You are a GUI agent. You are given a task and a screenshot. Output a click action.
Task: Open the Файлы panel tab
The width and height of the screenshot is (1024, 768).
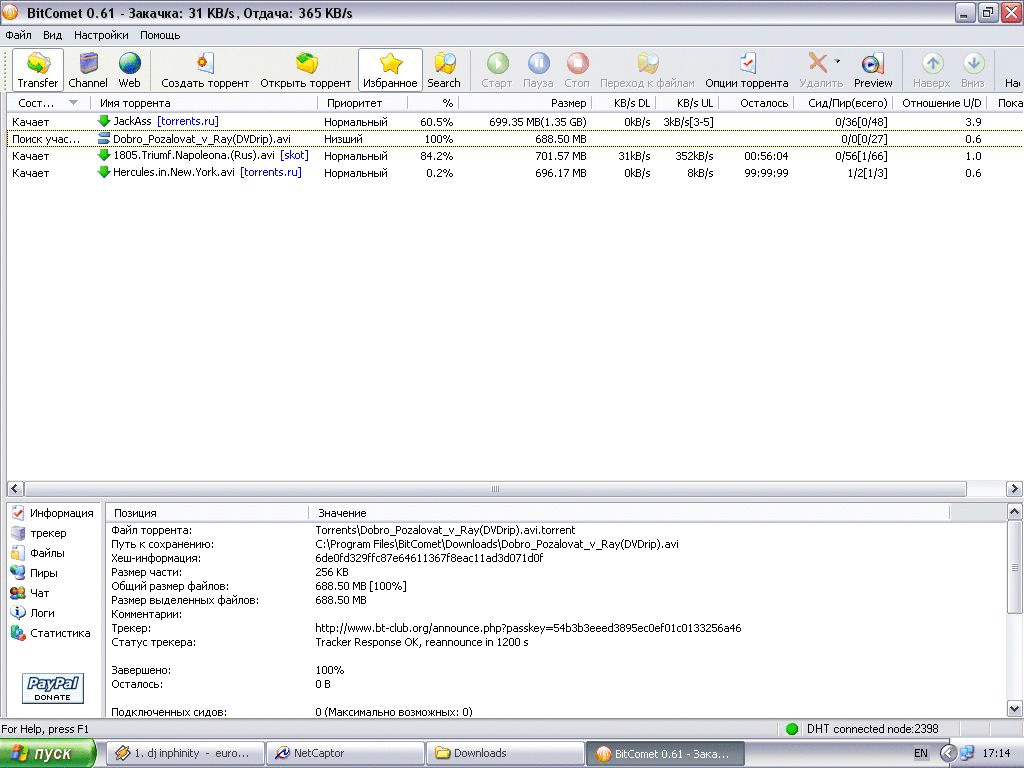pyautogui.click(x=38, y=553)
